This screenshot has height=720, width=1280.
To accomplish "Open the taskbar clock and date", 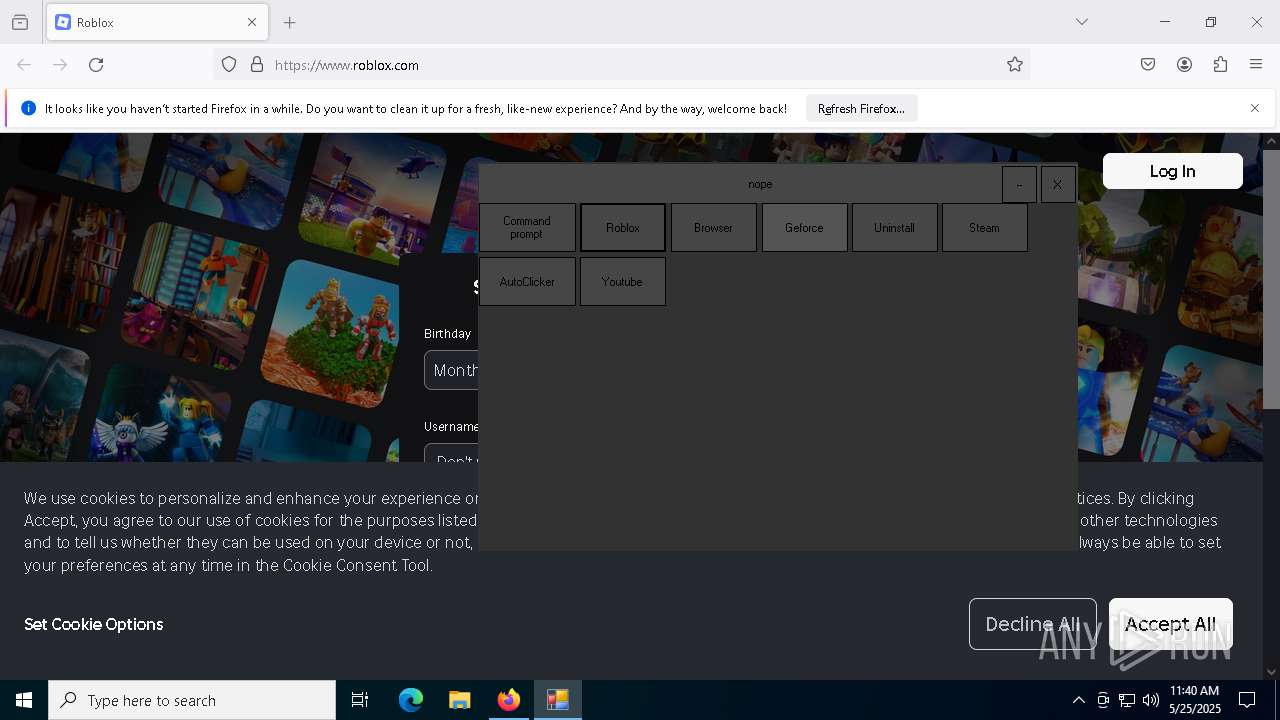I will 1195,700.
